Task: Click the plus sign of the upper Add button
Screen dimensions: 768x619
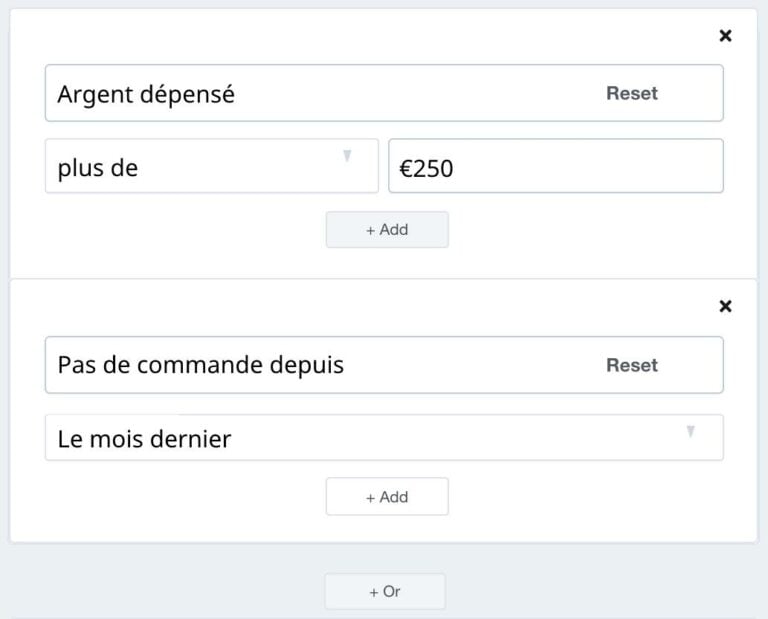Action: tap(371, 231)
